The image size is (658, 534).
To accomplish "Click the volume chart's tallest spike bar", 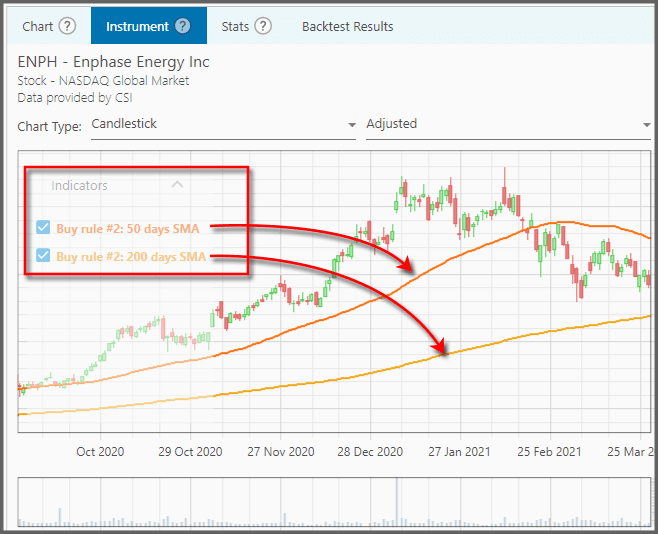I will pyautogui.click(x=397, y=503).
